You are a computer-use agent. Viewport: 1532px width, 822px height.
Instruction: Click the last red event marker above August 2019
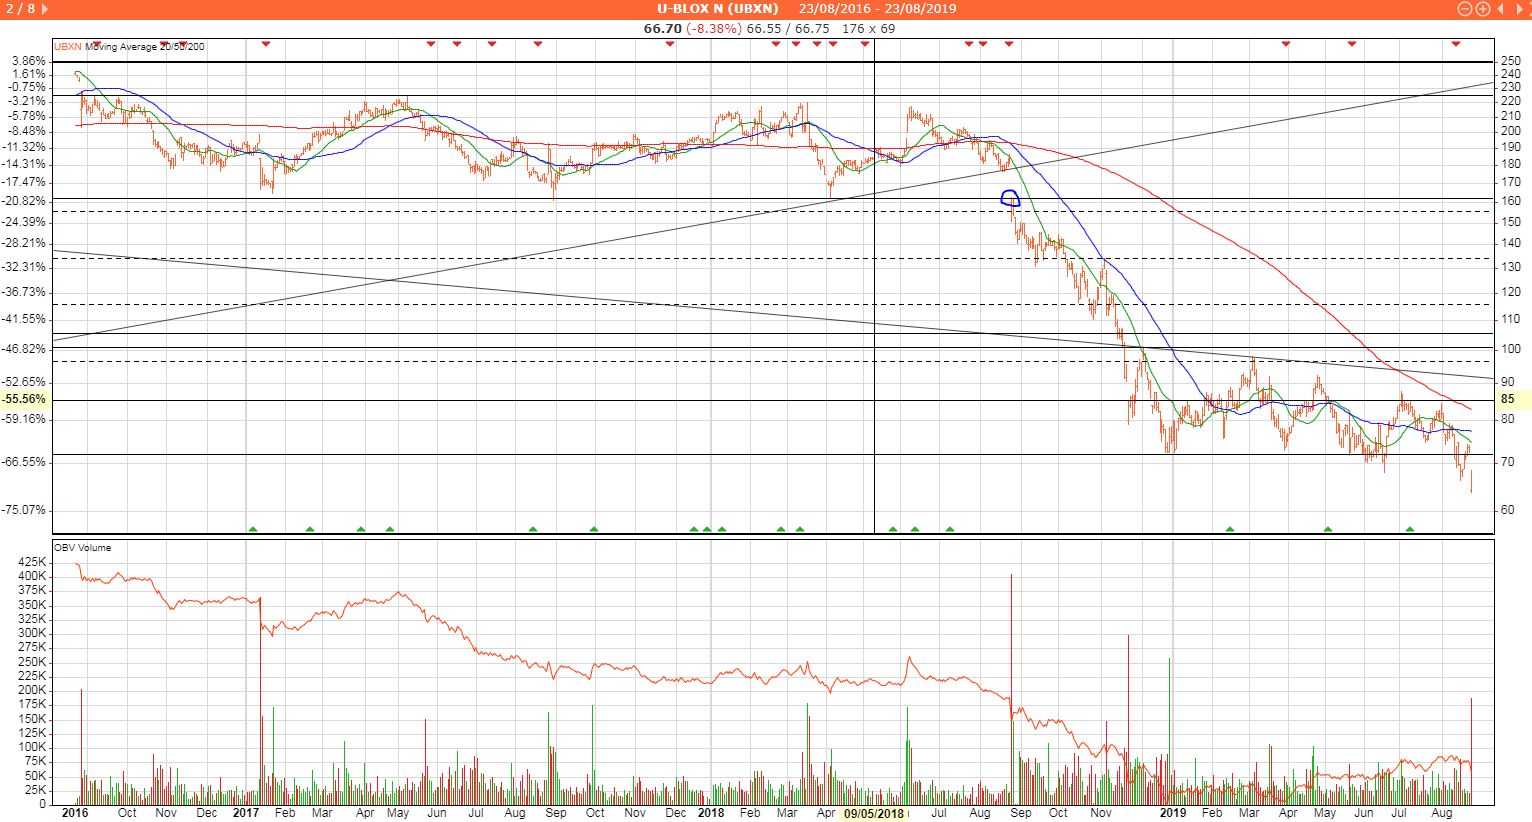tap(1456, 43)
